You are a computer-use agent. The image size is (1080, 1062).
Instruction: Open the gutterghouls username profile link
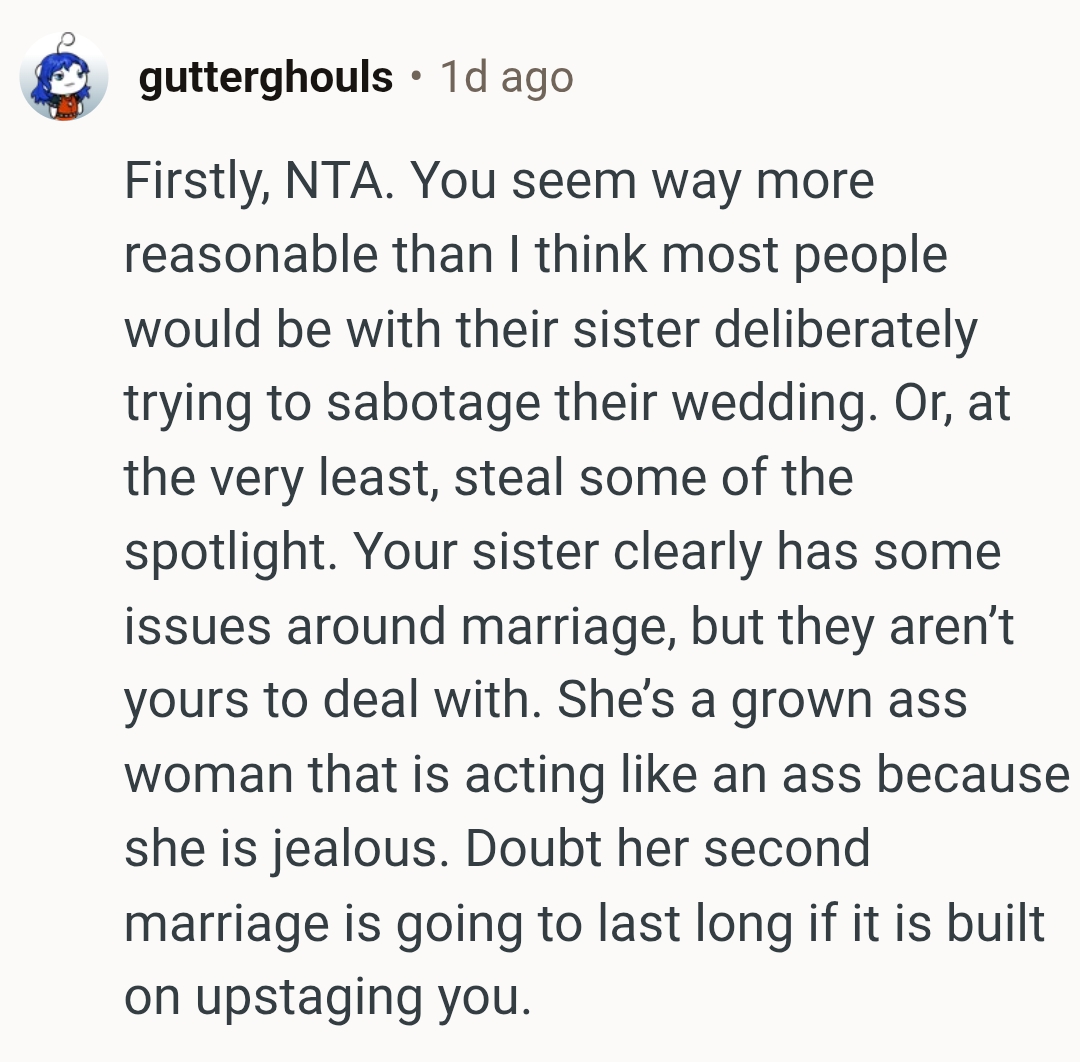point(266,77)
